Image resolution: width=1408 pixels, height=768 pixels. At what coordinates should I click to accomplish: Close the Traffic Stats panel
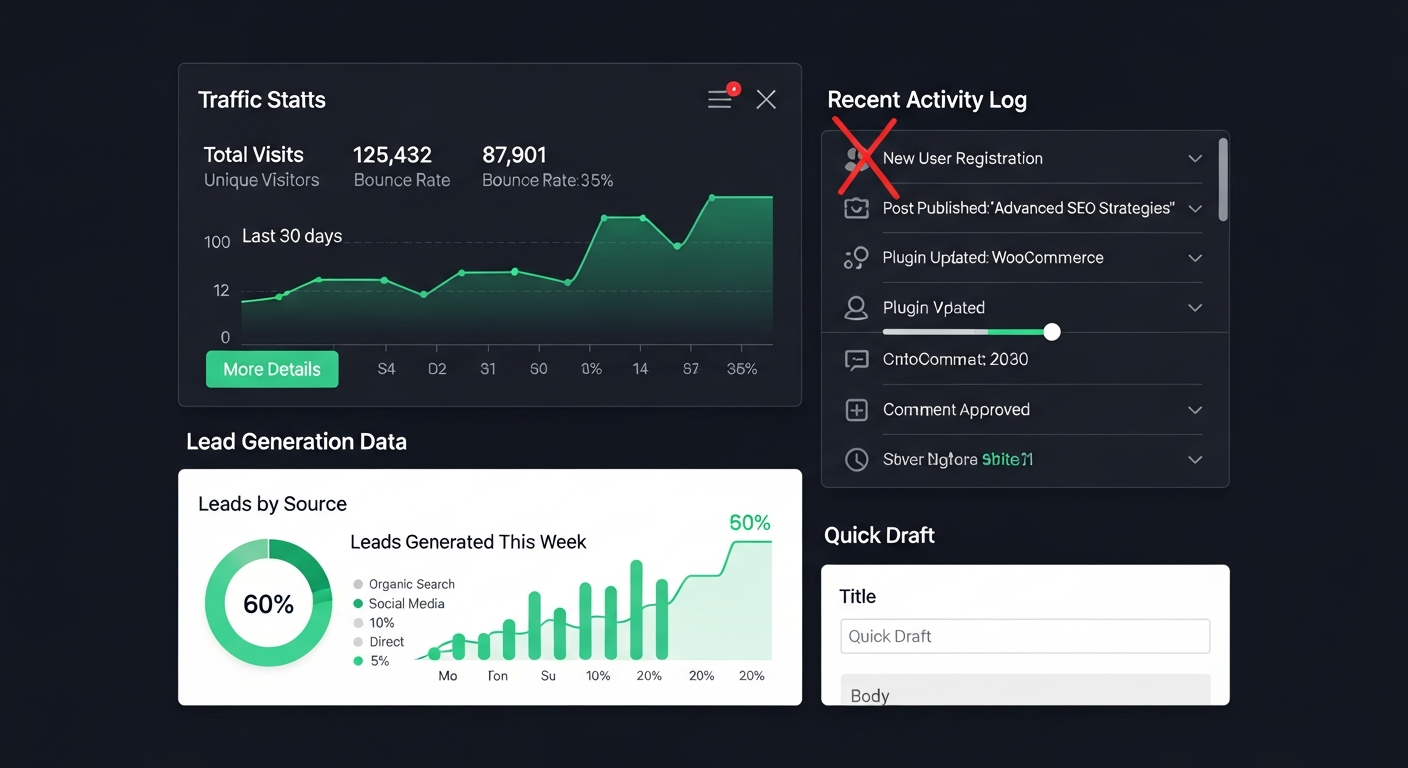point(766,99)
